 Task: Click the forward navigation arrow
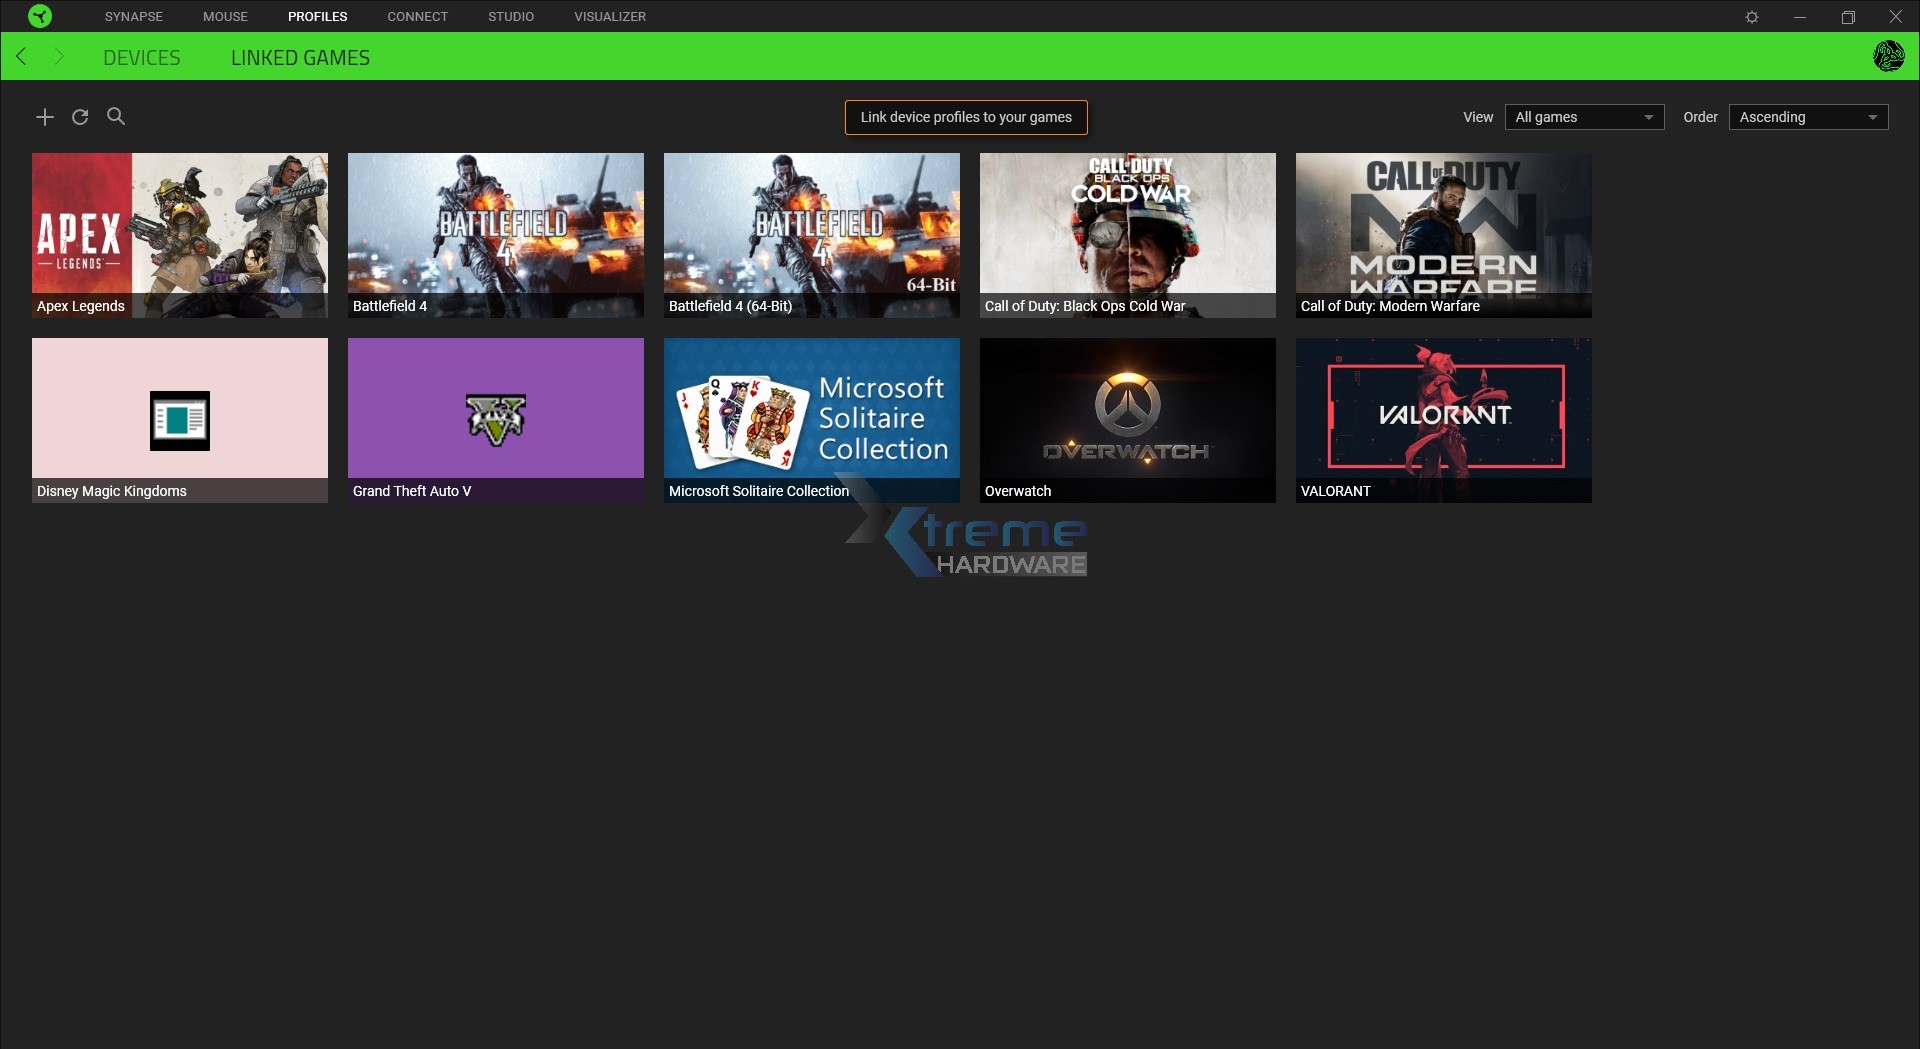59,56
